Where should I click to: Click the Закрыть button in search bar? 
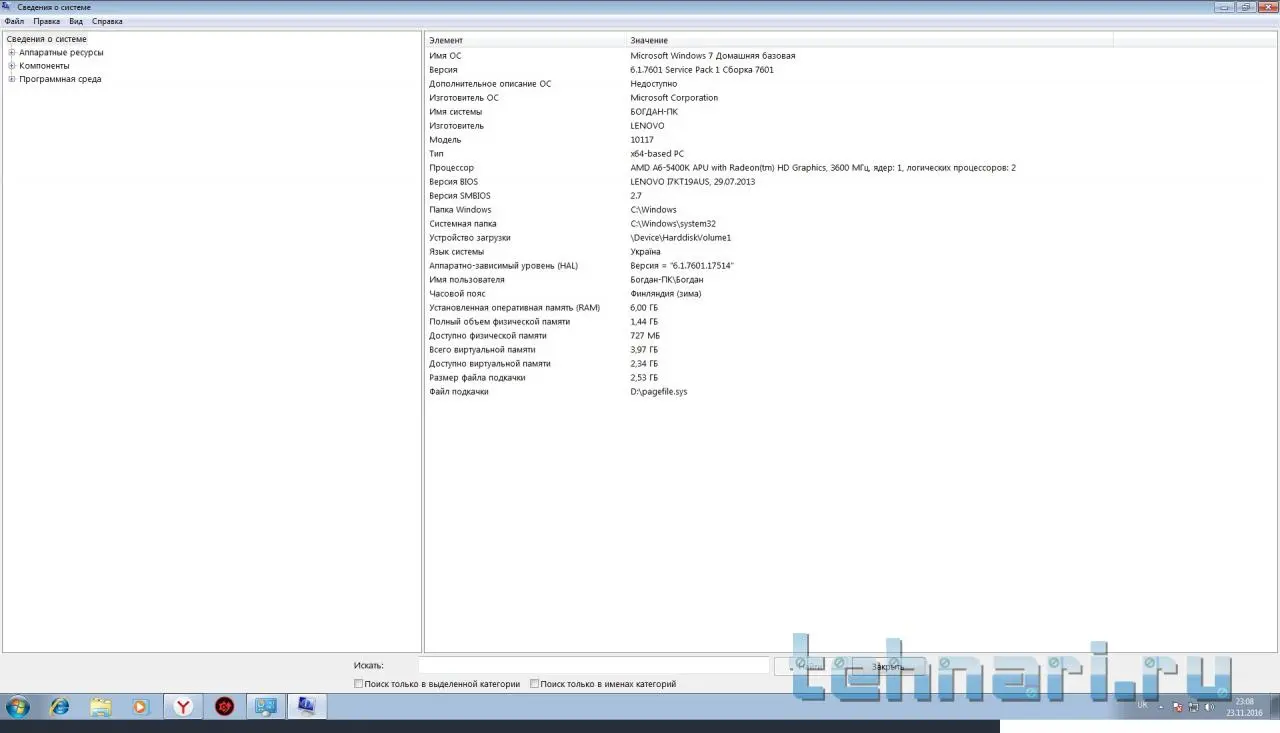(888, 666)
